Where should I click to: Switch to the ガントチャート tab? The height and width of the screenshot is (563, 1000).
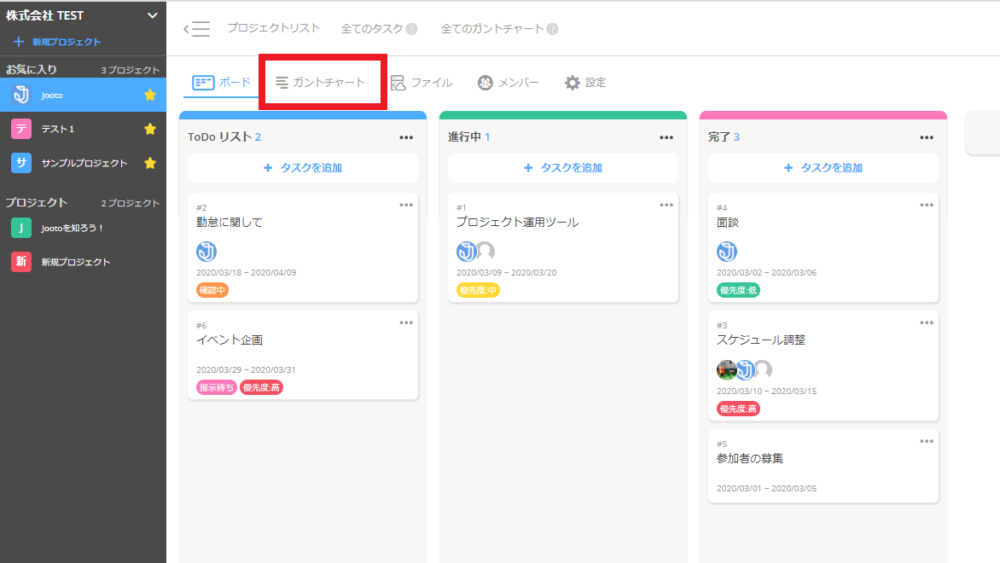point(321,82)
